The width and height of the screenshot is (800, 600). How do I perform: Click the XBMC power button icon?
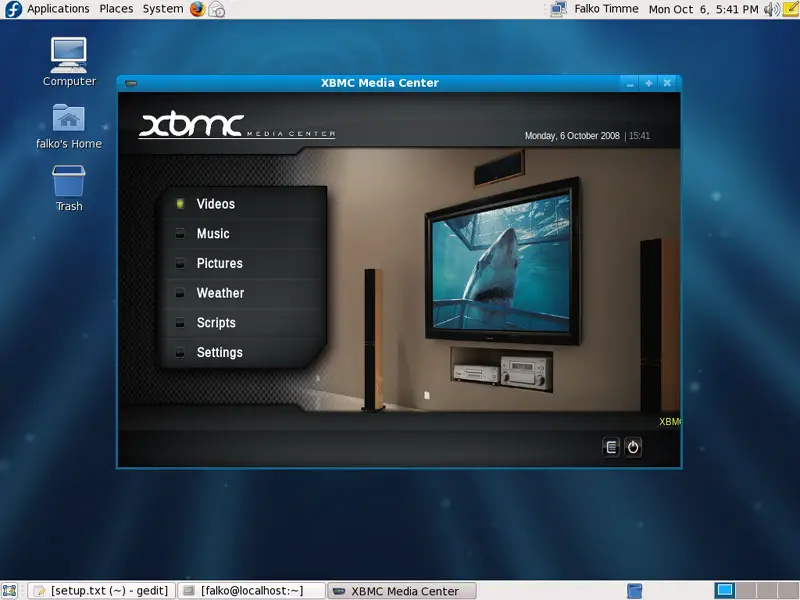(633, 447)
